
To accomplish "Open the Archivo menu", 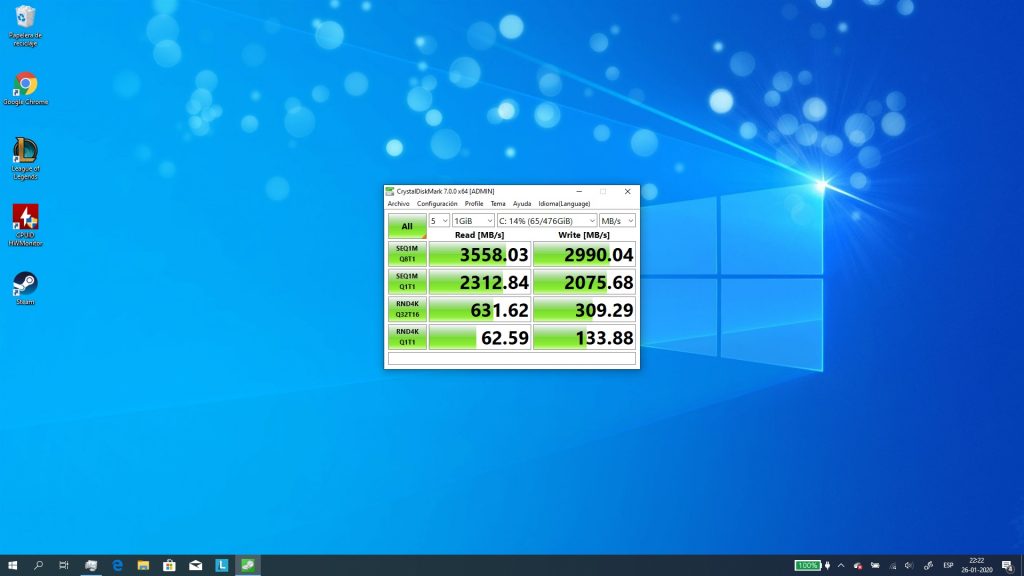I will (399, 204).
